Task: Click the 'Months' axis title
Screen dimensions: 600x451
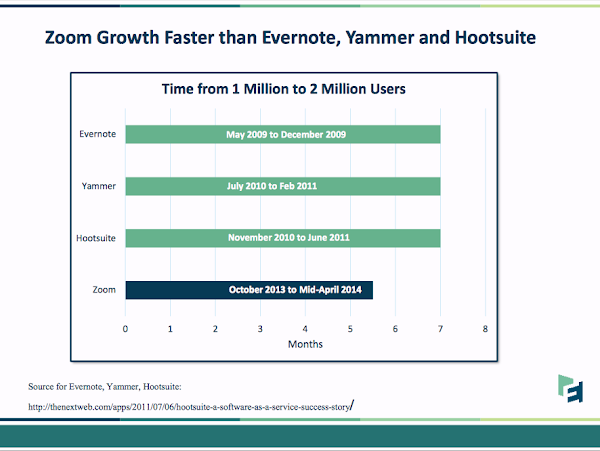Action: (305, 344)
